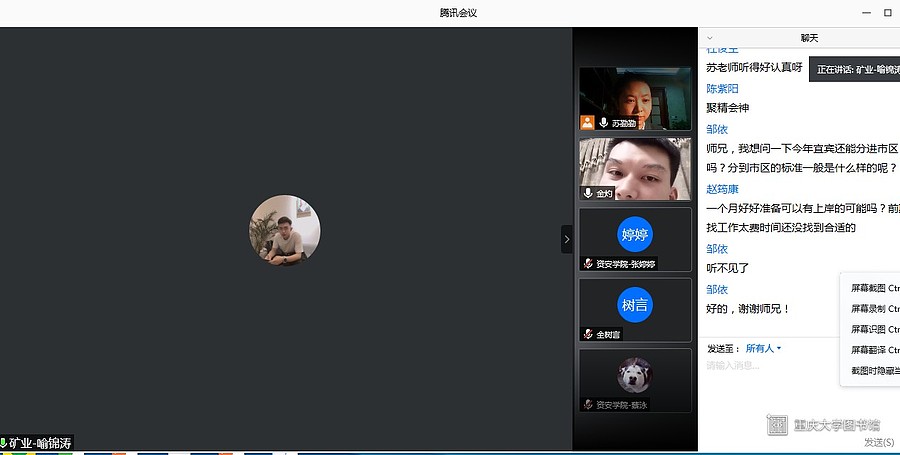Click muted mic icon beside 资安学院-张婷婷
Image resolution: width=900 pixels, height=455 pixels.
[x=588, y=264]
